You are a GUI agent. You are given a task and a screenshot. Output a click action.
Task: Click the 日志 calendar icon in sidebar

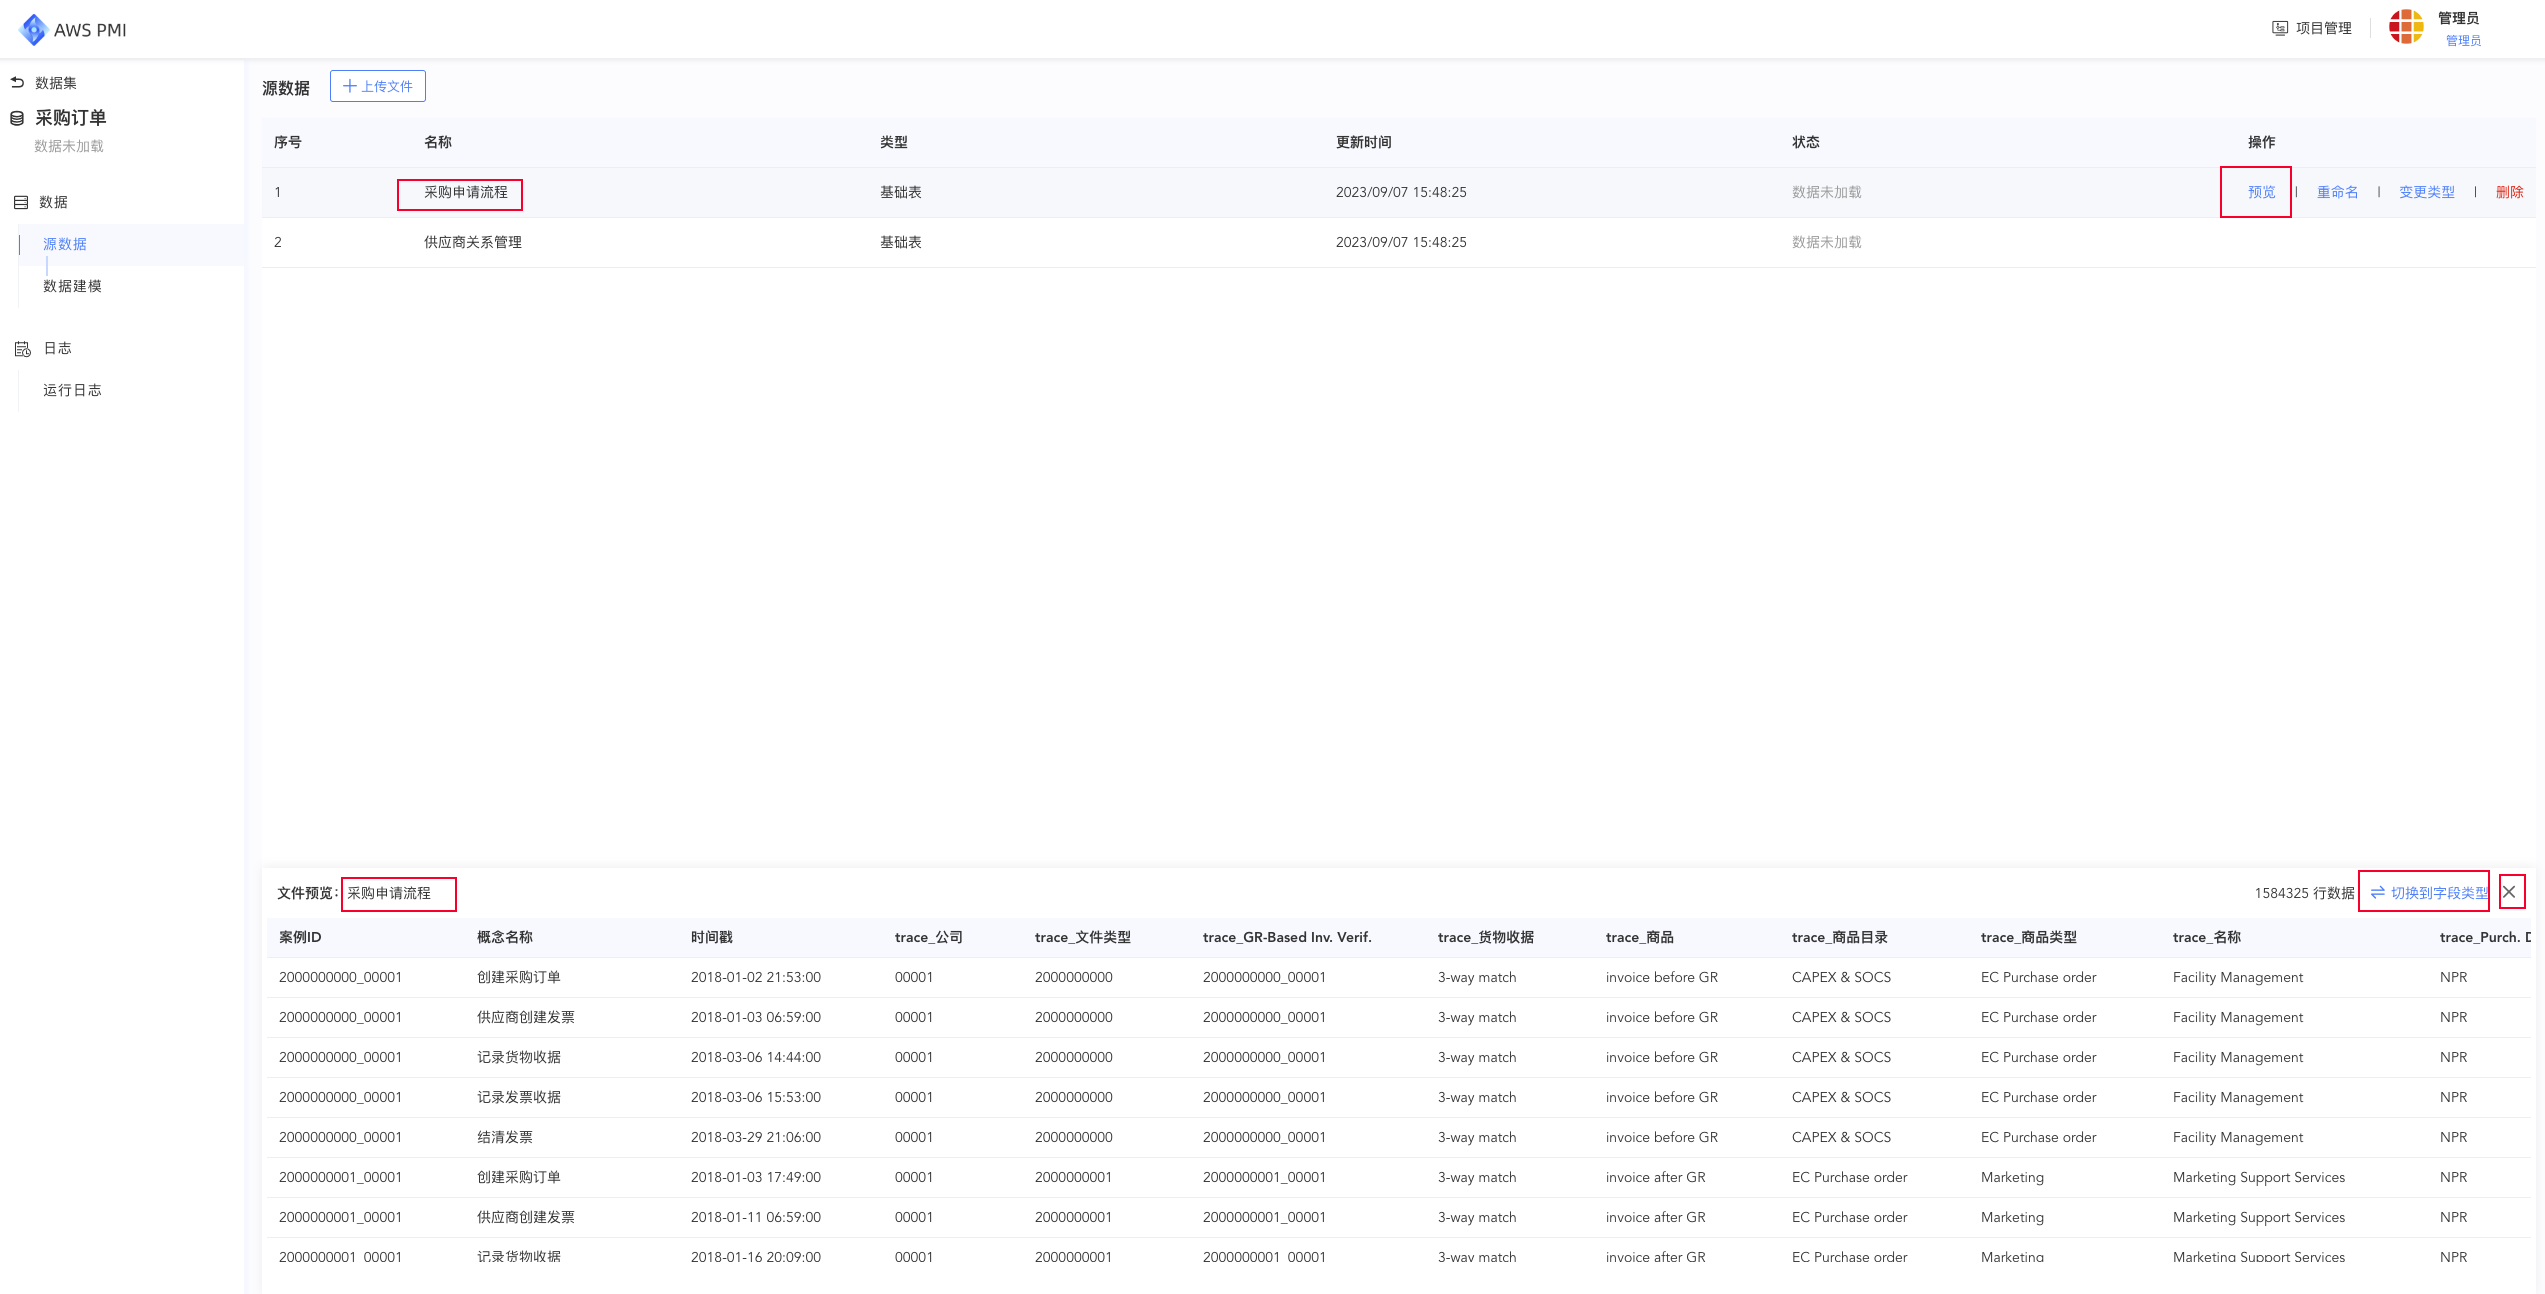(23, 348)
